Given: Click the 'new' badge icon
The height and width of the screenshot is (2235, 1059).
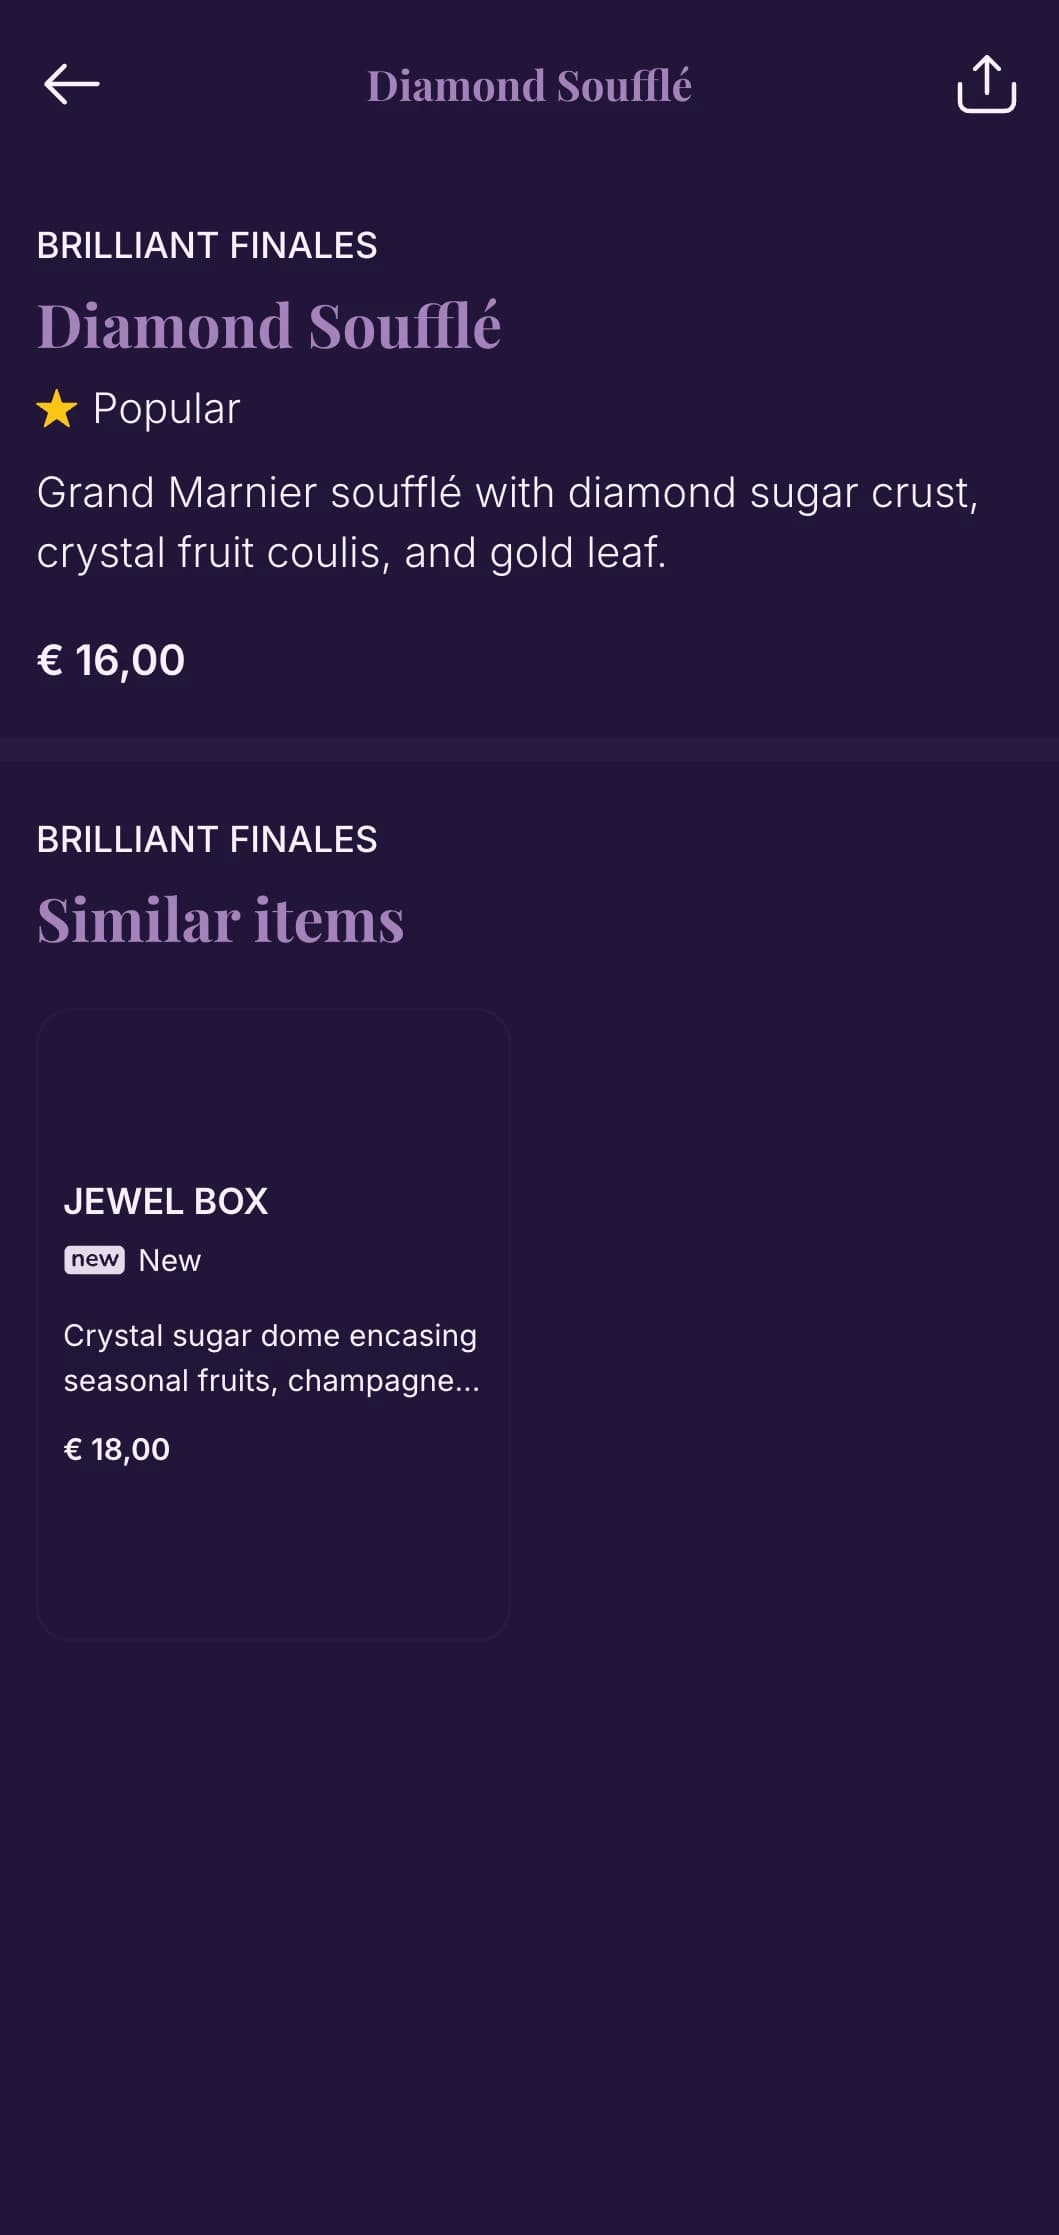Looking at the screenshot, I should [95, 1260].
